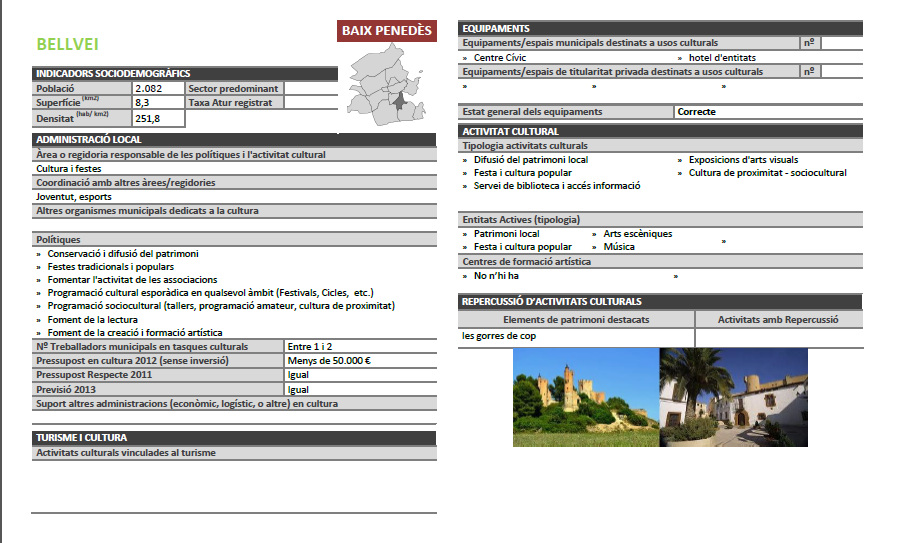Click Estat general dels equipaments label
The image size is (906, 543).
(x=532, y=112)
